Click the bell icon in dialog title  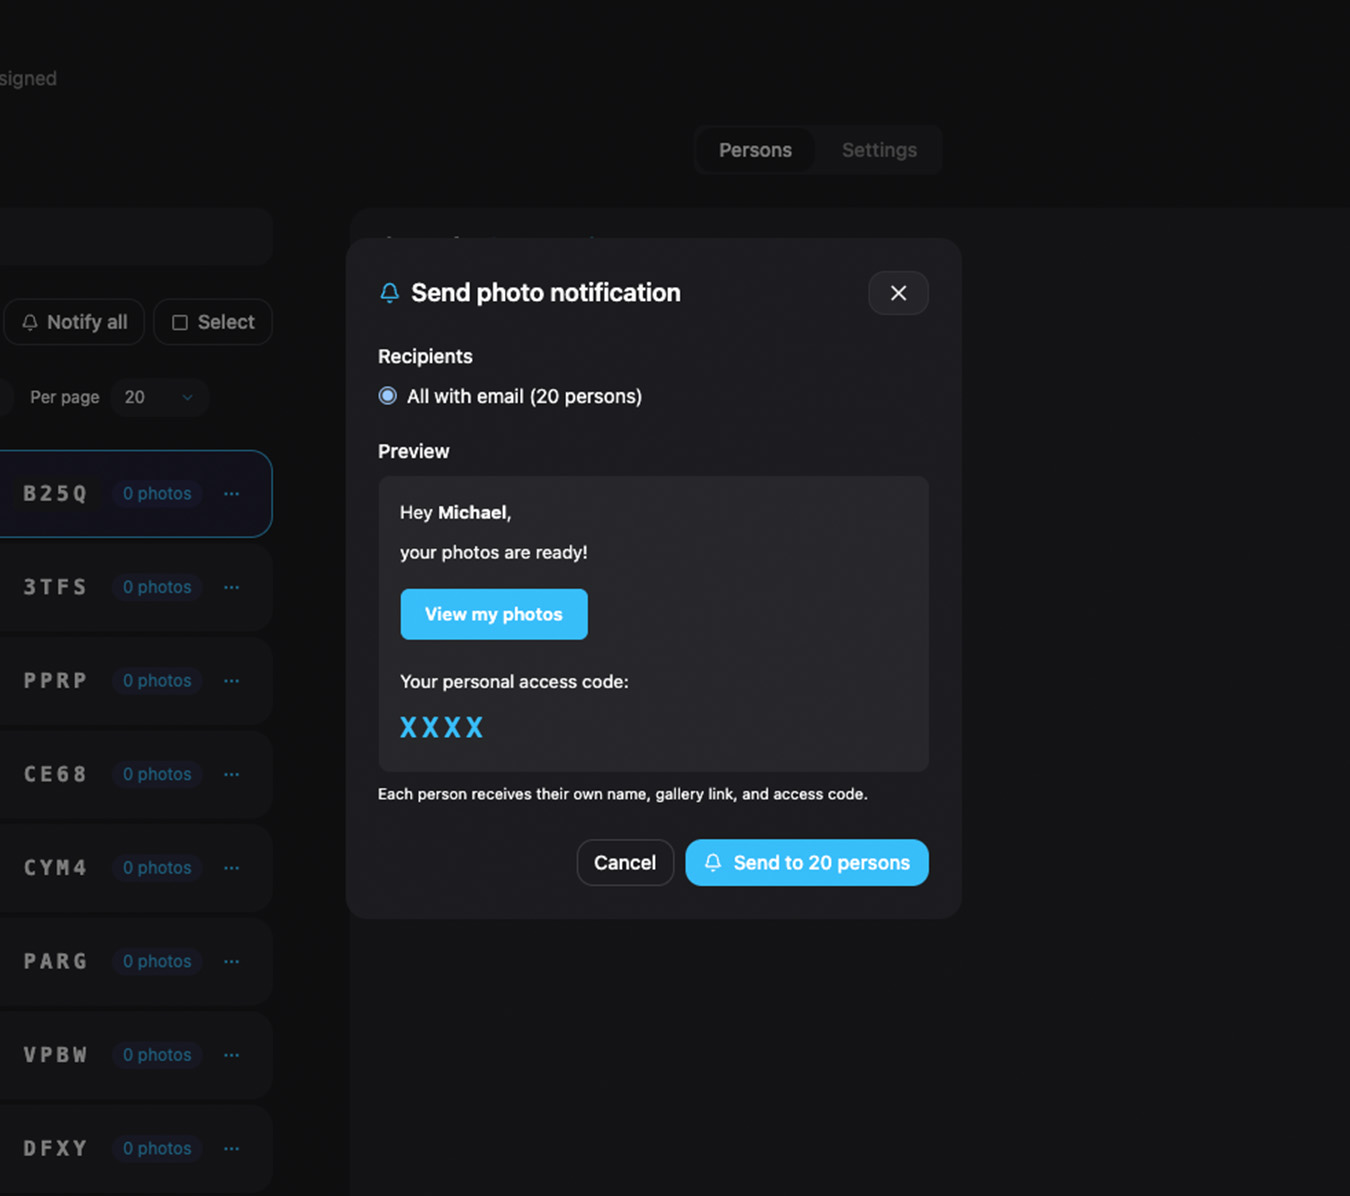(x=390, y=293)
